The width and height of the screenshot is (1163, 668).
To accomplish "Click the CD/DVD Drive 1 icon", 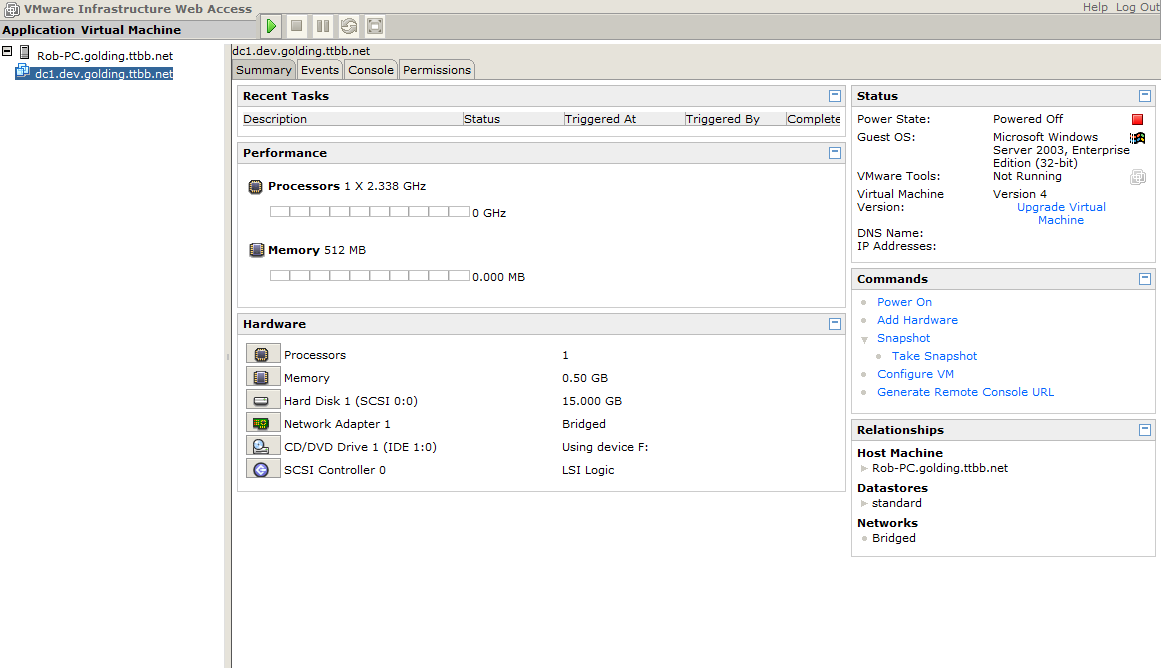I will [262, 446].
